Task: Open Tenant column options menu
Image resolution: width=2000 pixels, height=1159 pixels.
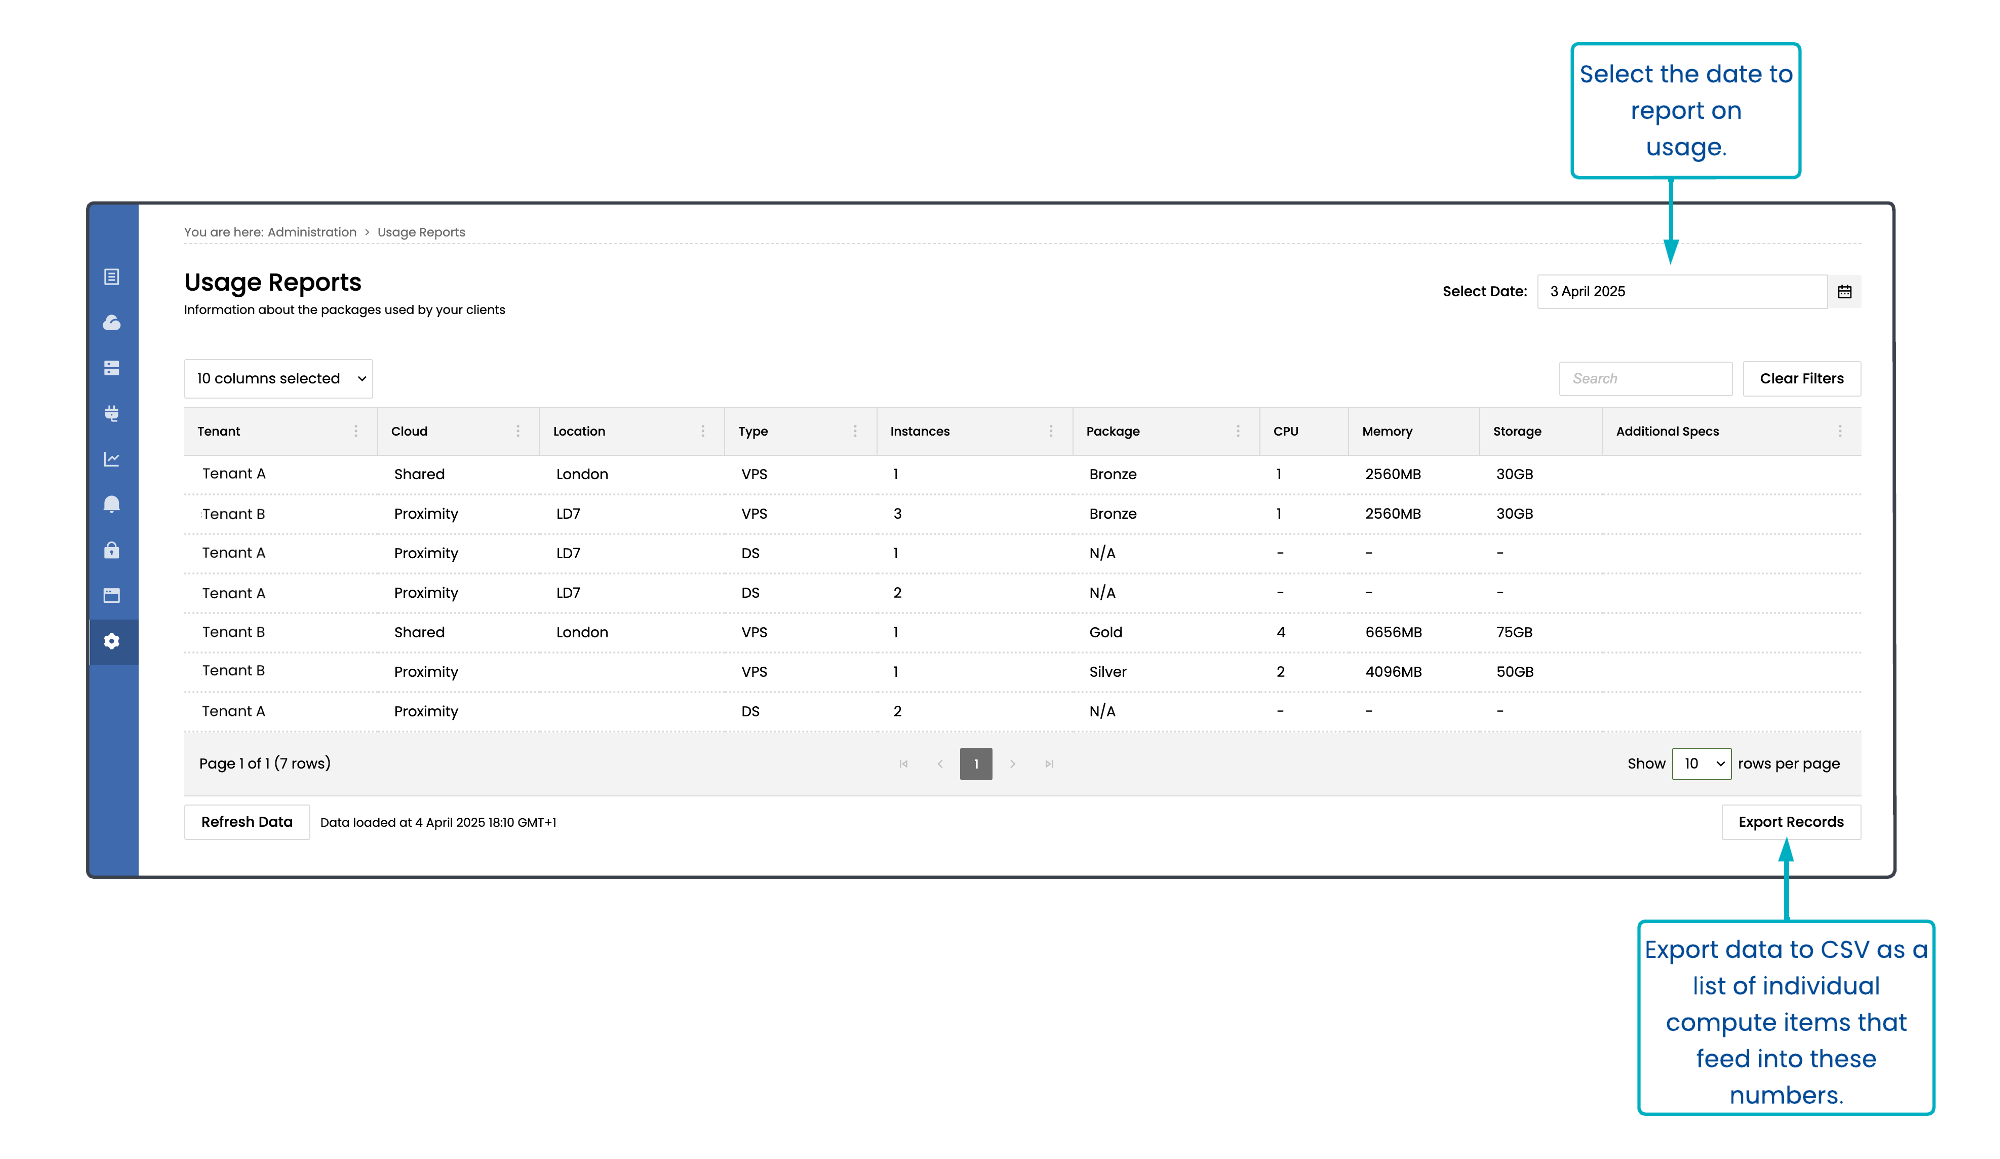Action: pyautogui.click(x=356, y=431)
